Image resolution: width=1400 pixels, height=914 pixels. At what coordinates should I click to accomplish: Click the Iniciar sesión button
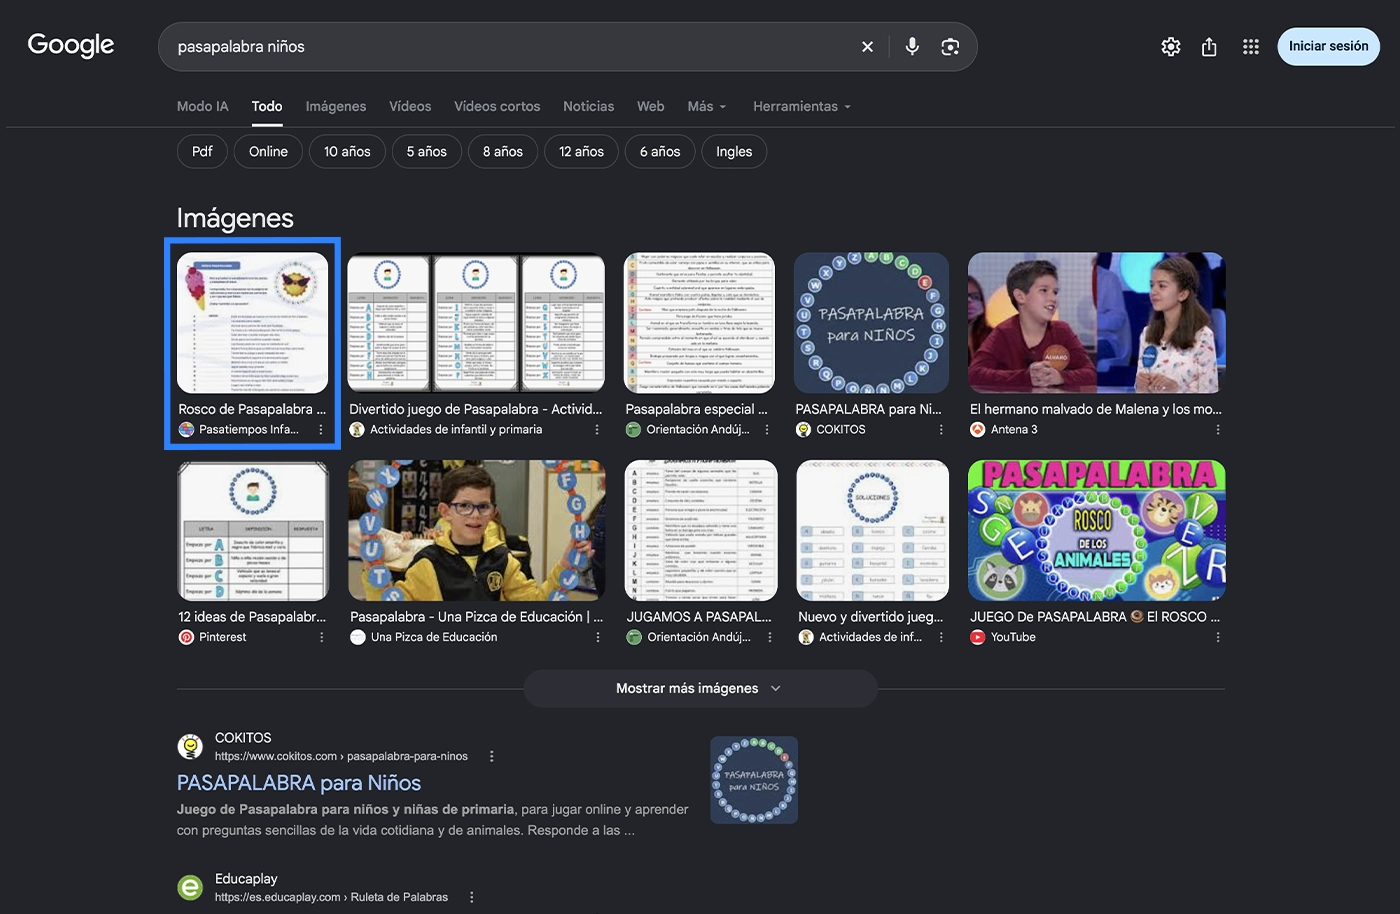pyautogui.click(x=1328, y=47)
